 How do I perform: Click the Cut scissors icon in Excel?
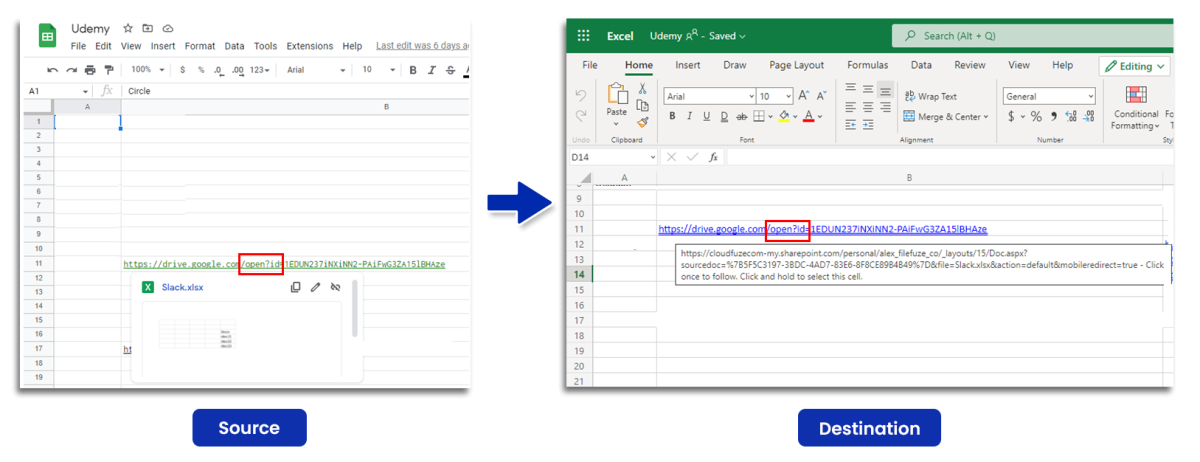(x=642, y=89)
